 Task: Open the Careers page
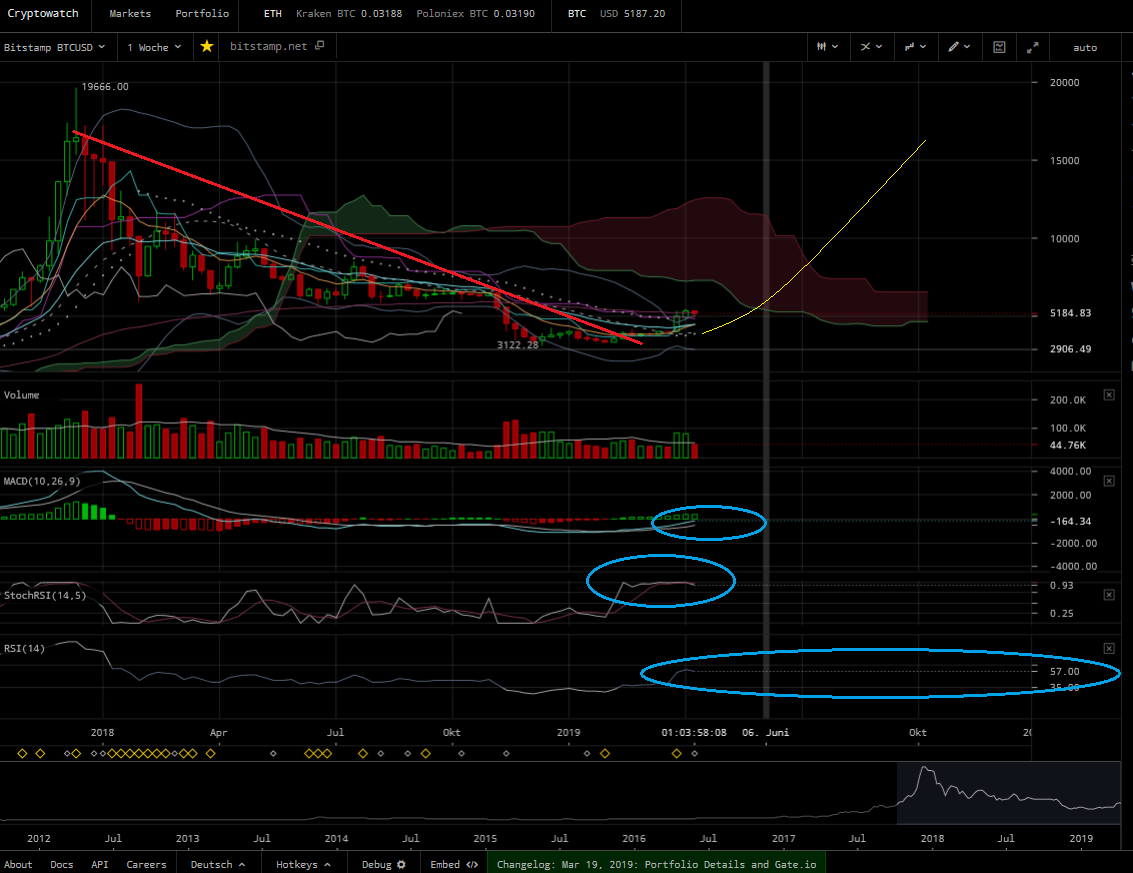tap(146, 864)
